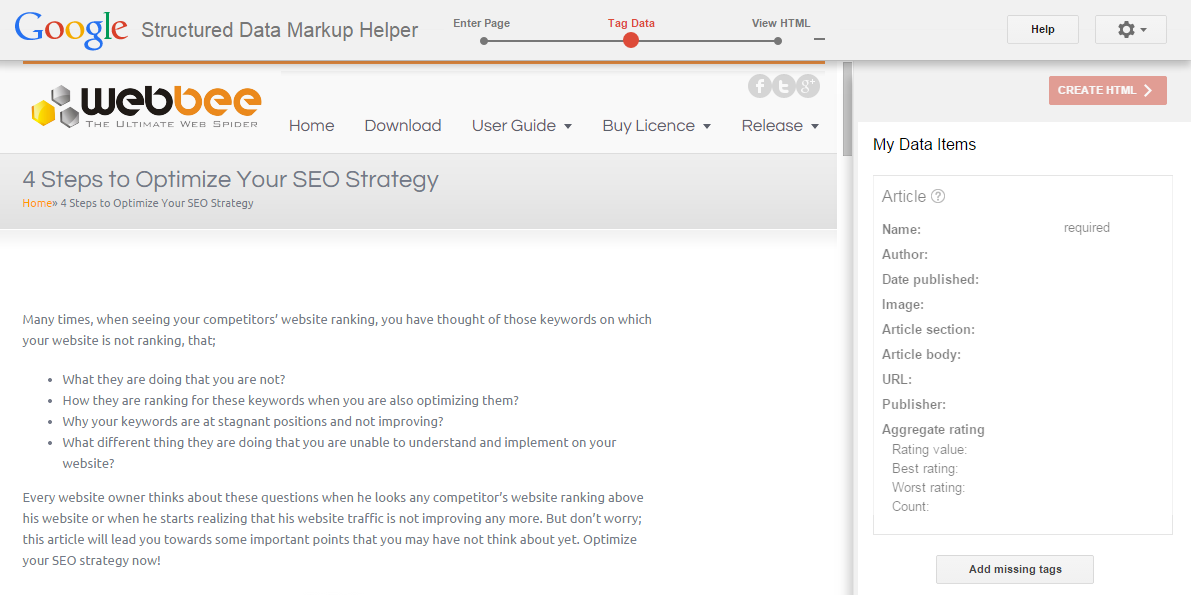Click the 'Article body:' data item label
1191x595 pixels.
[x=921, y=355]
